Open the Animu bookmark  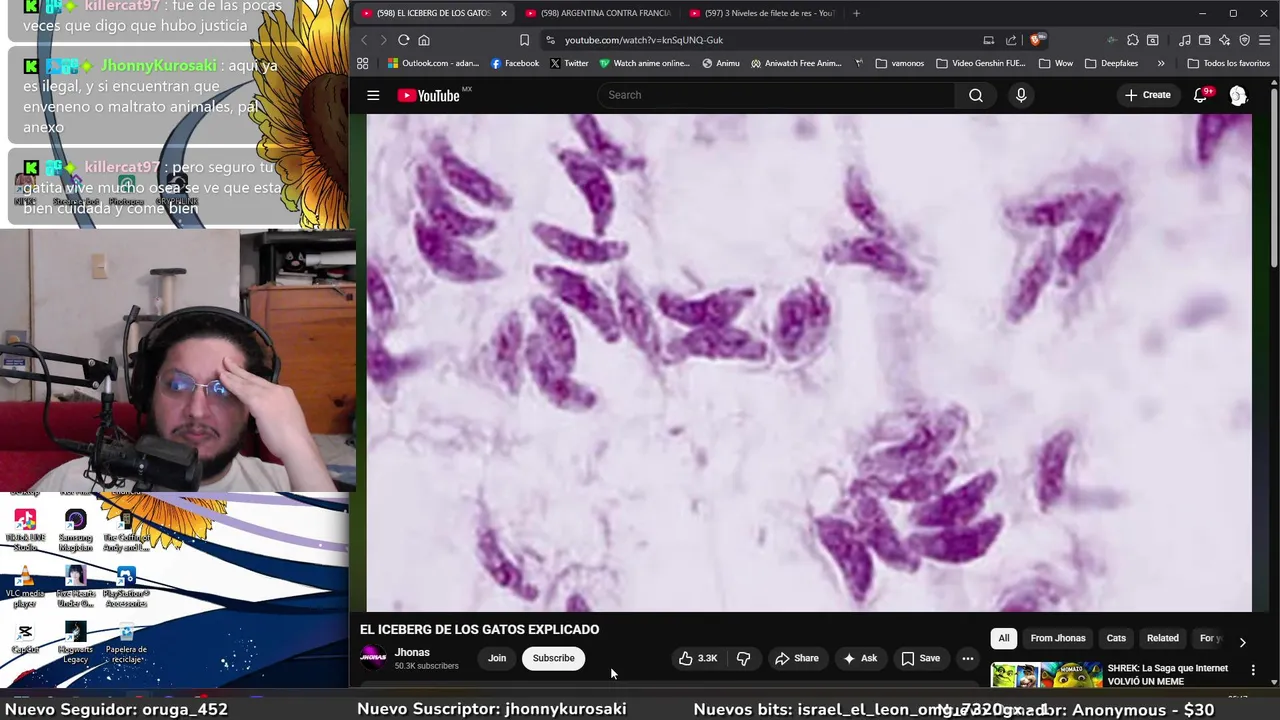click(720, 63)
